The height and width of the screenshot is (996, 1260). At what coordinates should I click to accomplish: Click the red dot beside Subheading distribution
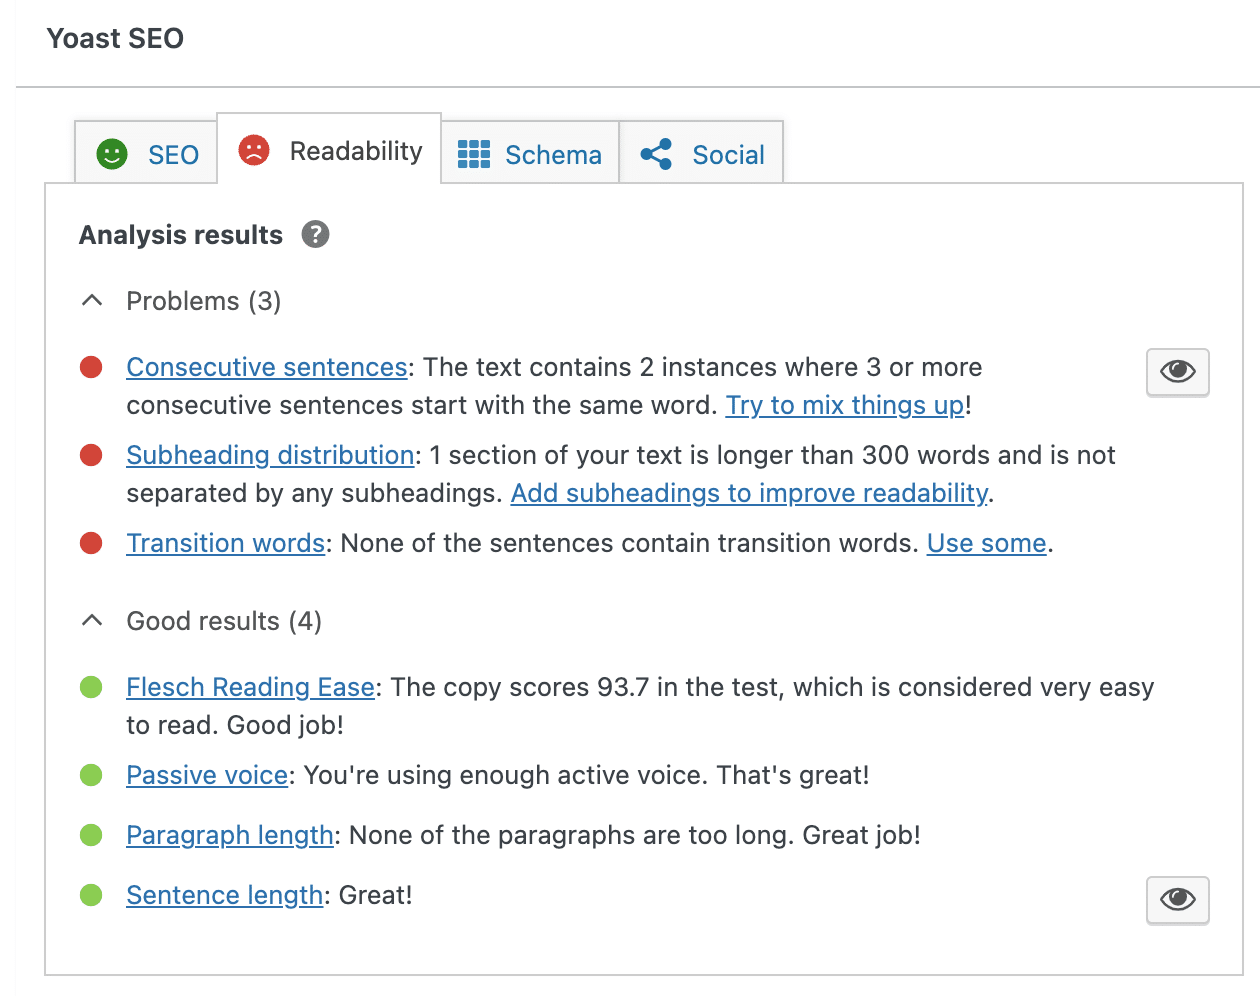pos(91,455)
